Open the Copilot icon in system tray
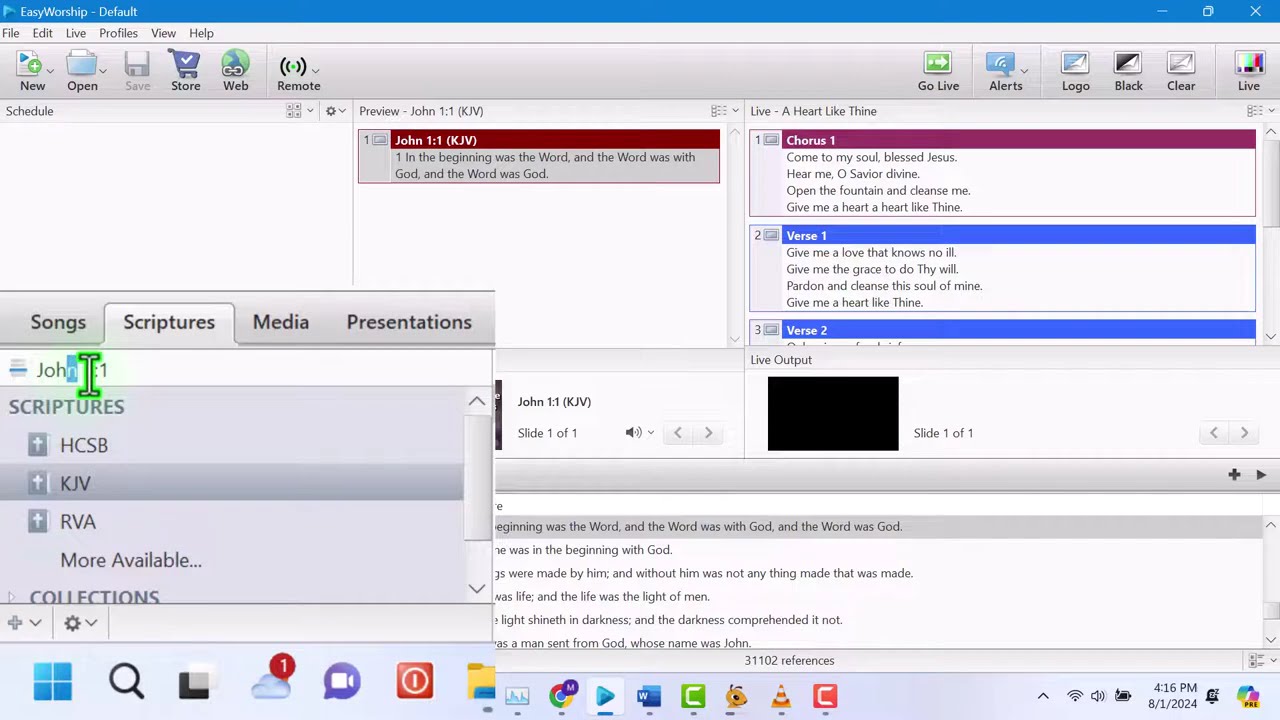Viewport: 1280px width, 720px height. [x=1247, y=696]
